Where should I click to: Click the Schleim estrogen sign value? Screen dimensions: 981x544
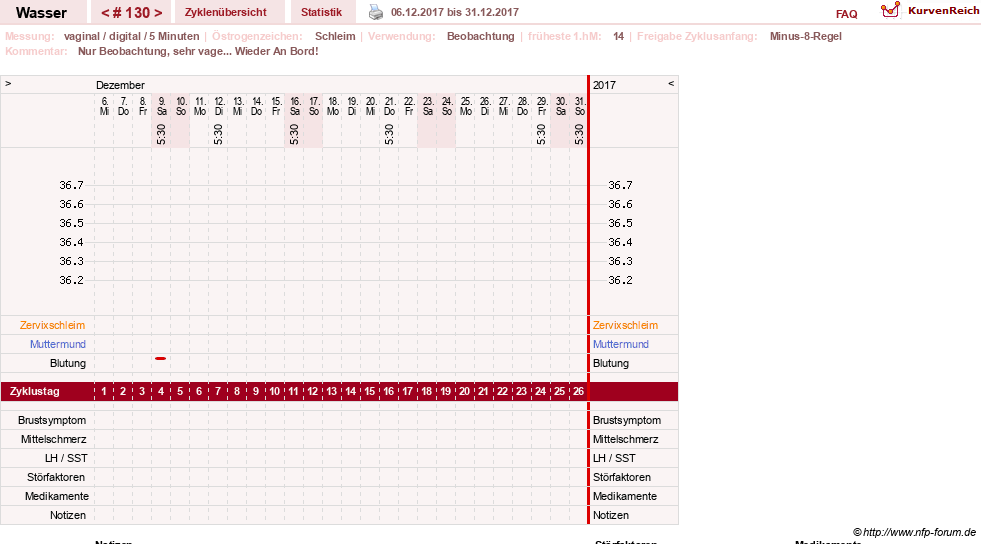tap(335, 36)
